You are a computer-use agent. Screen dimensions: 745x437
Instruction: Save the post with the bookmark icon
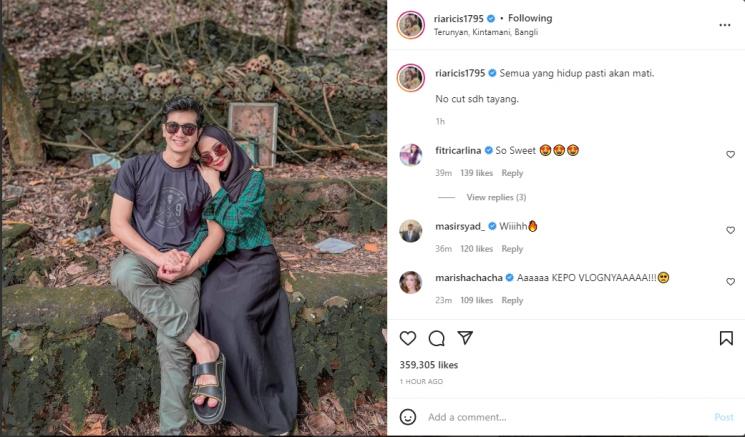click(x=726, y=338)
